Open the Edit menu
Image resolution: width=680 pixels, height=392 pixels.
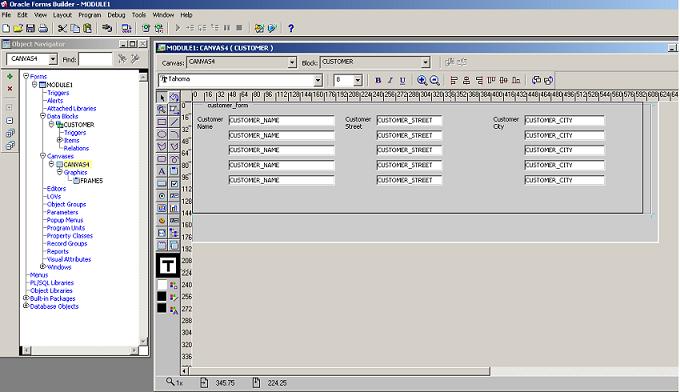(x=22, y=15)
